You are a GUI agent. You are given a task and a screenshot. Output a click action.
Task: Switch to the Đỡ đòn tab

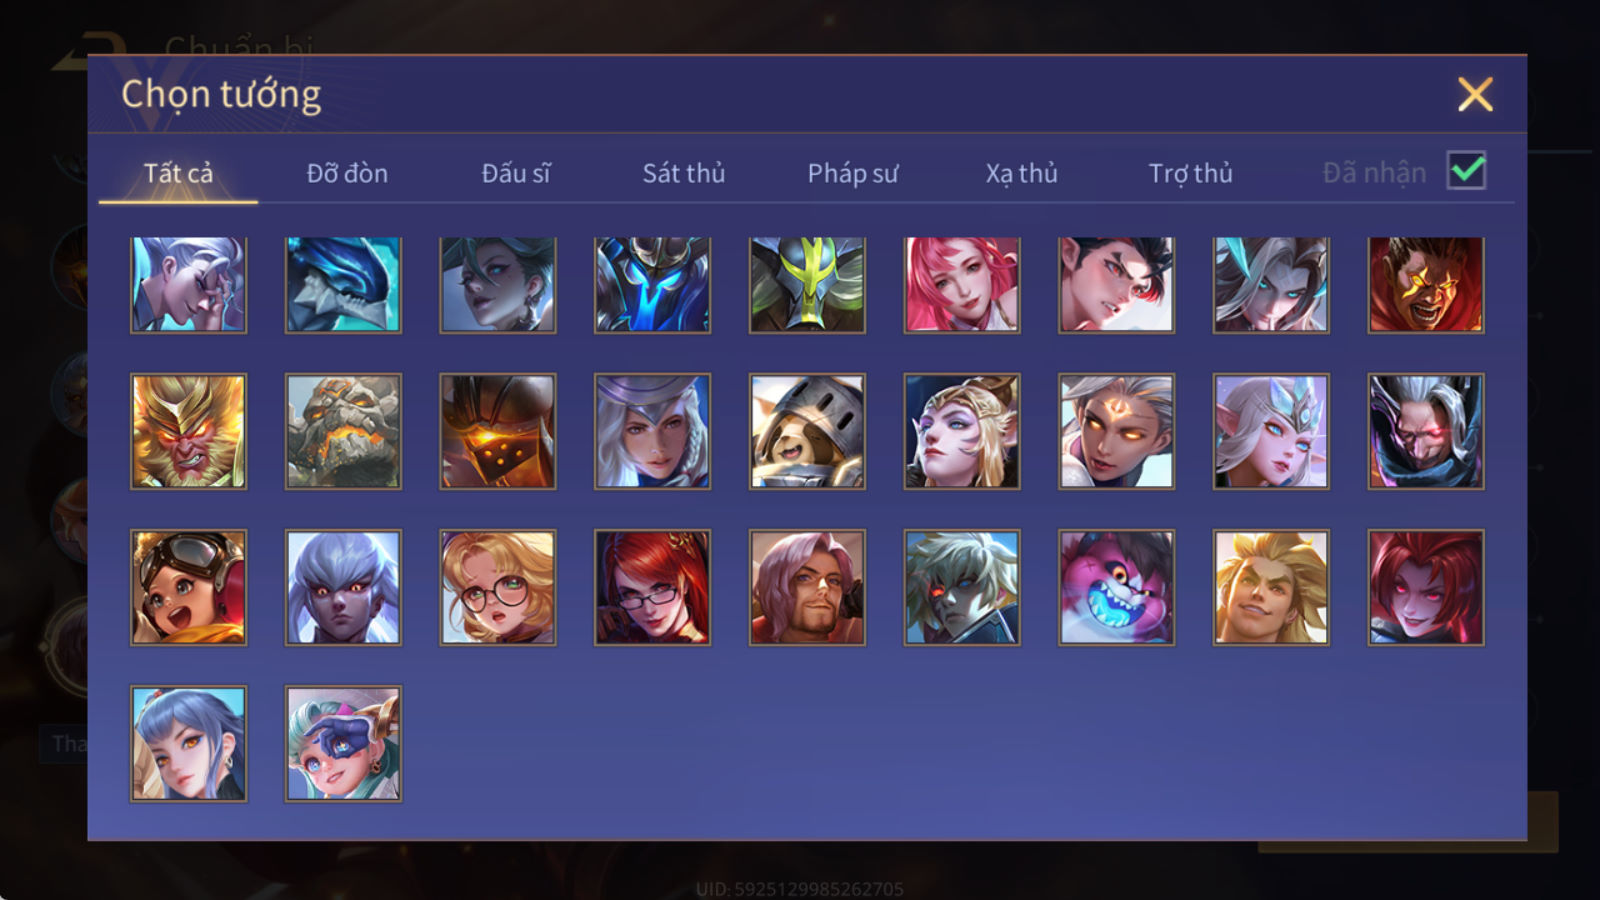click(347, 173)
